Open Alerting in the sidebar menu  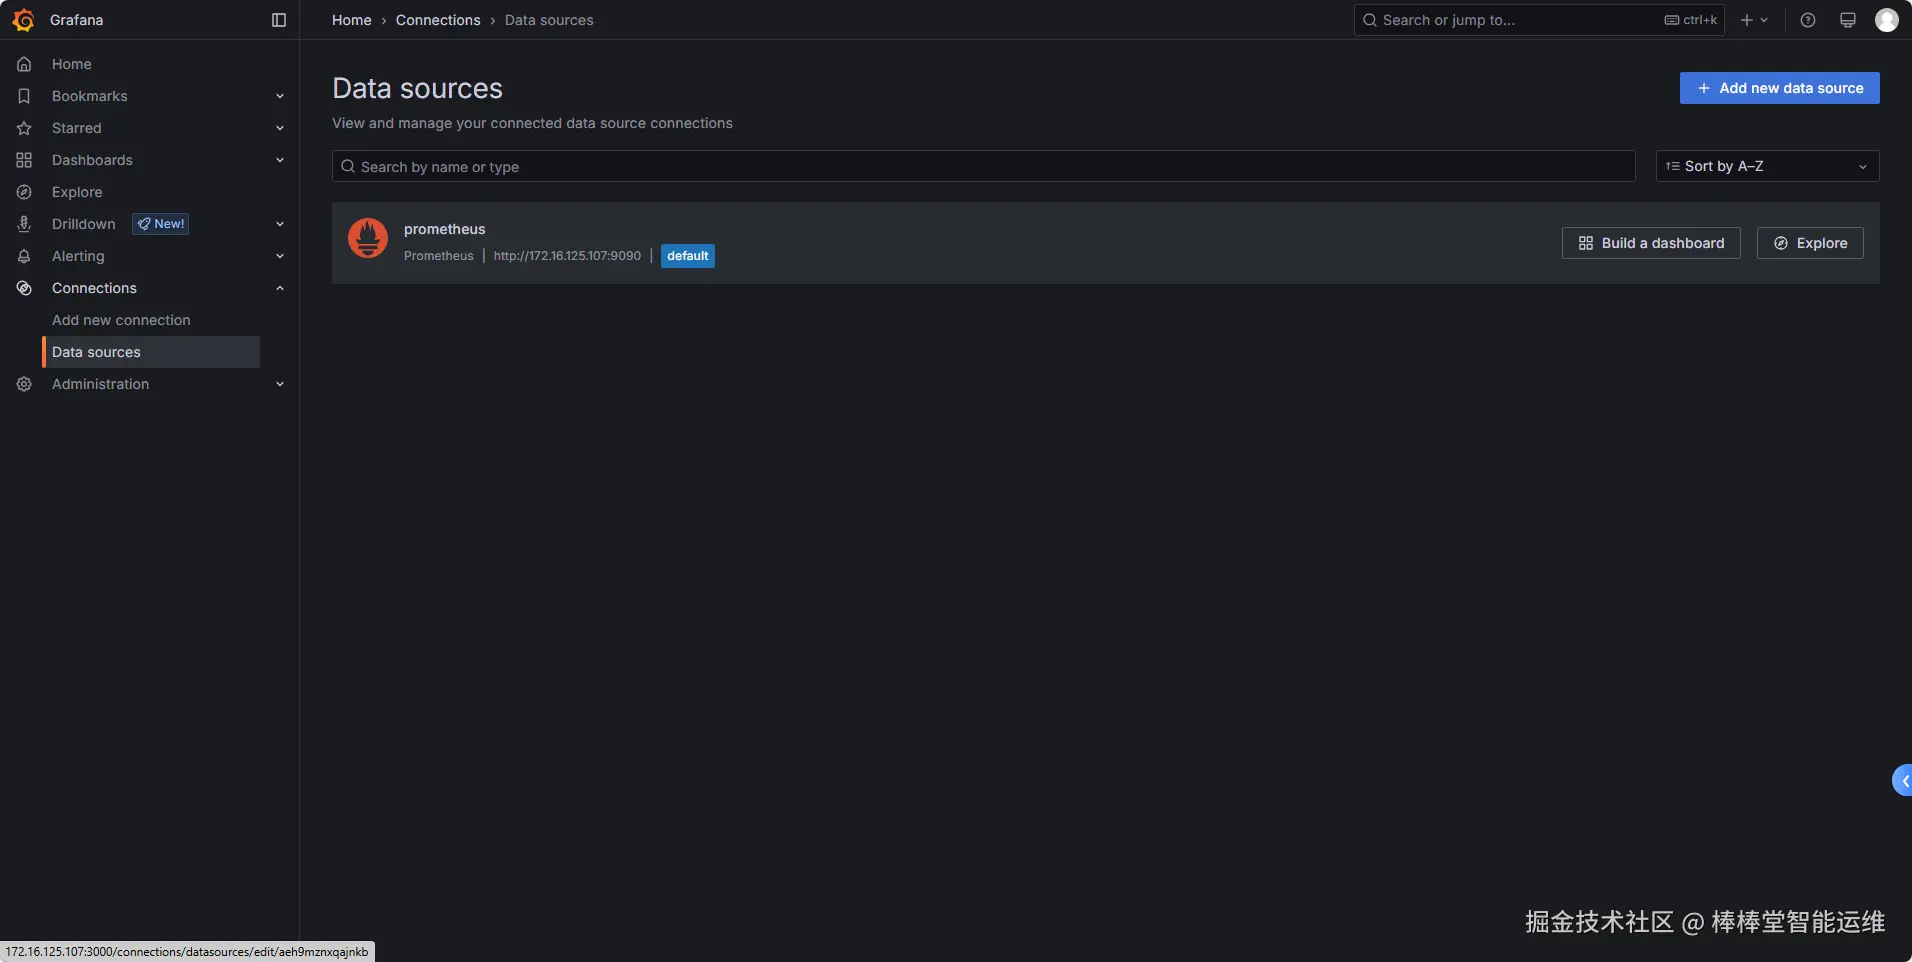[x=78, y=256]
